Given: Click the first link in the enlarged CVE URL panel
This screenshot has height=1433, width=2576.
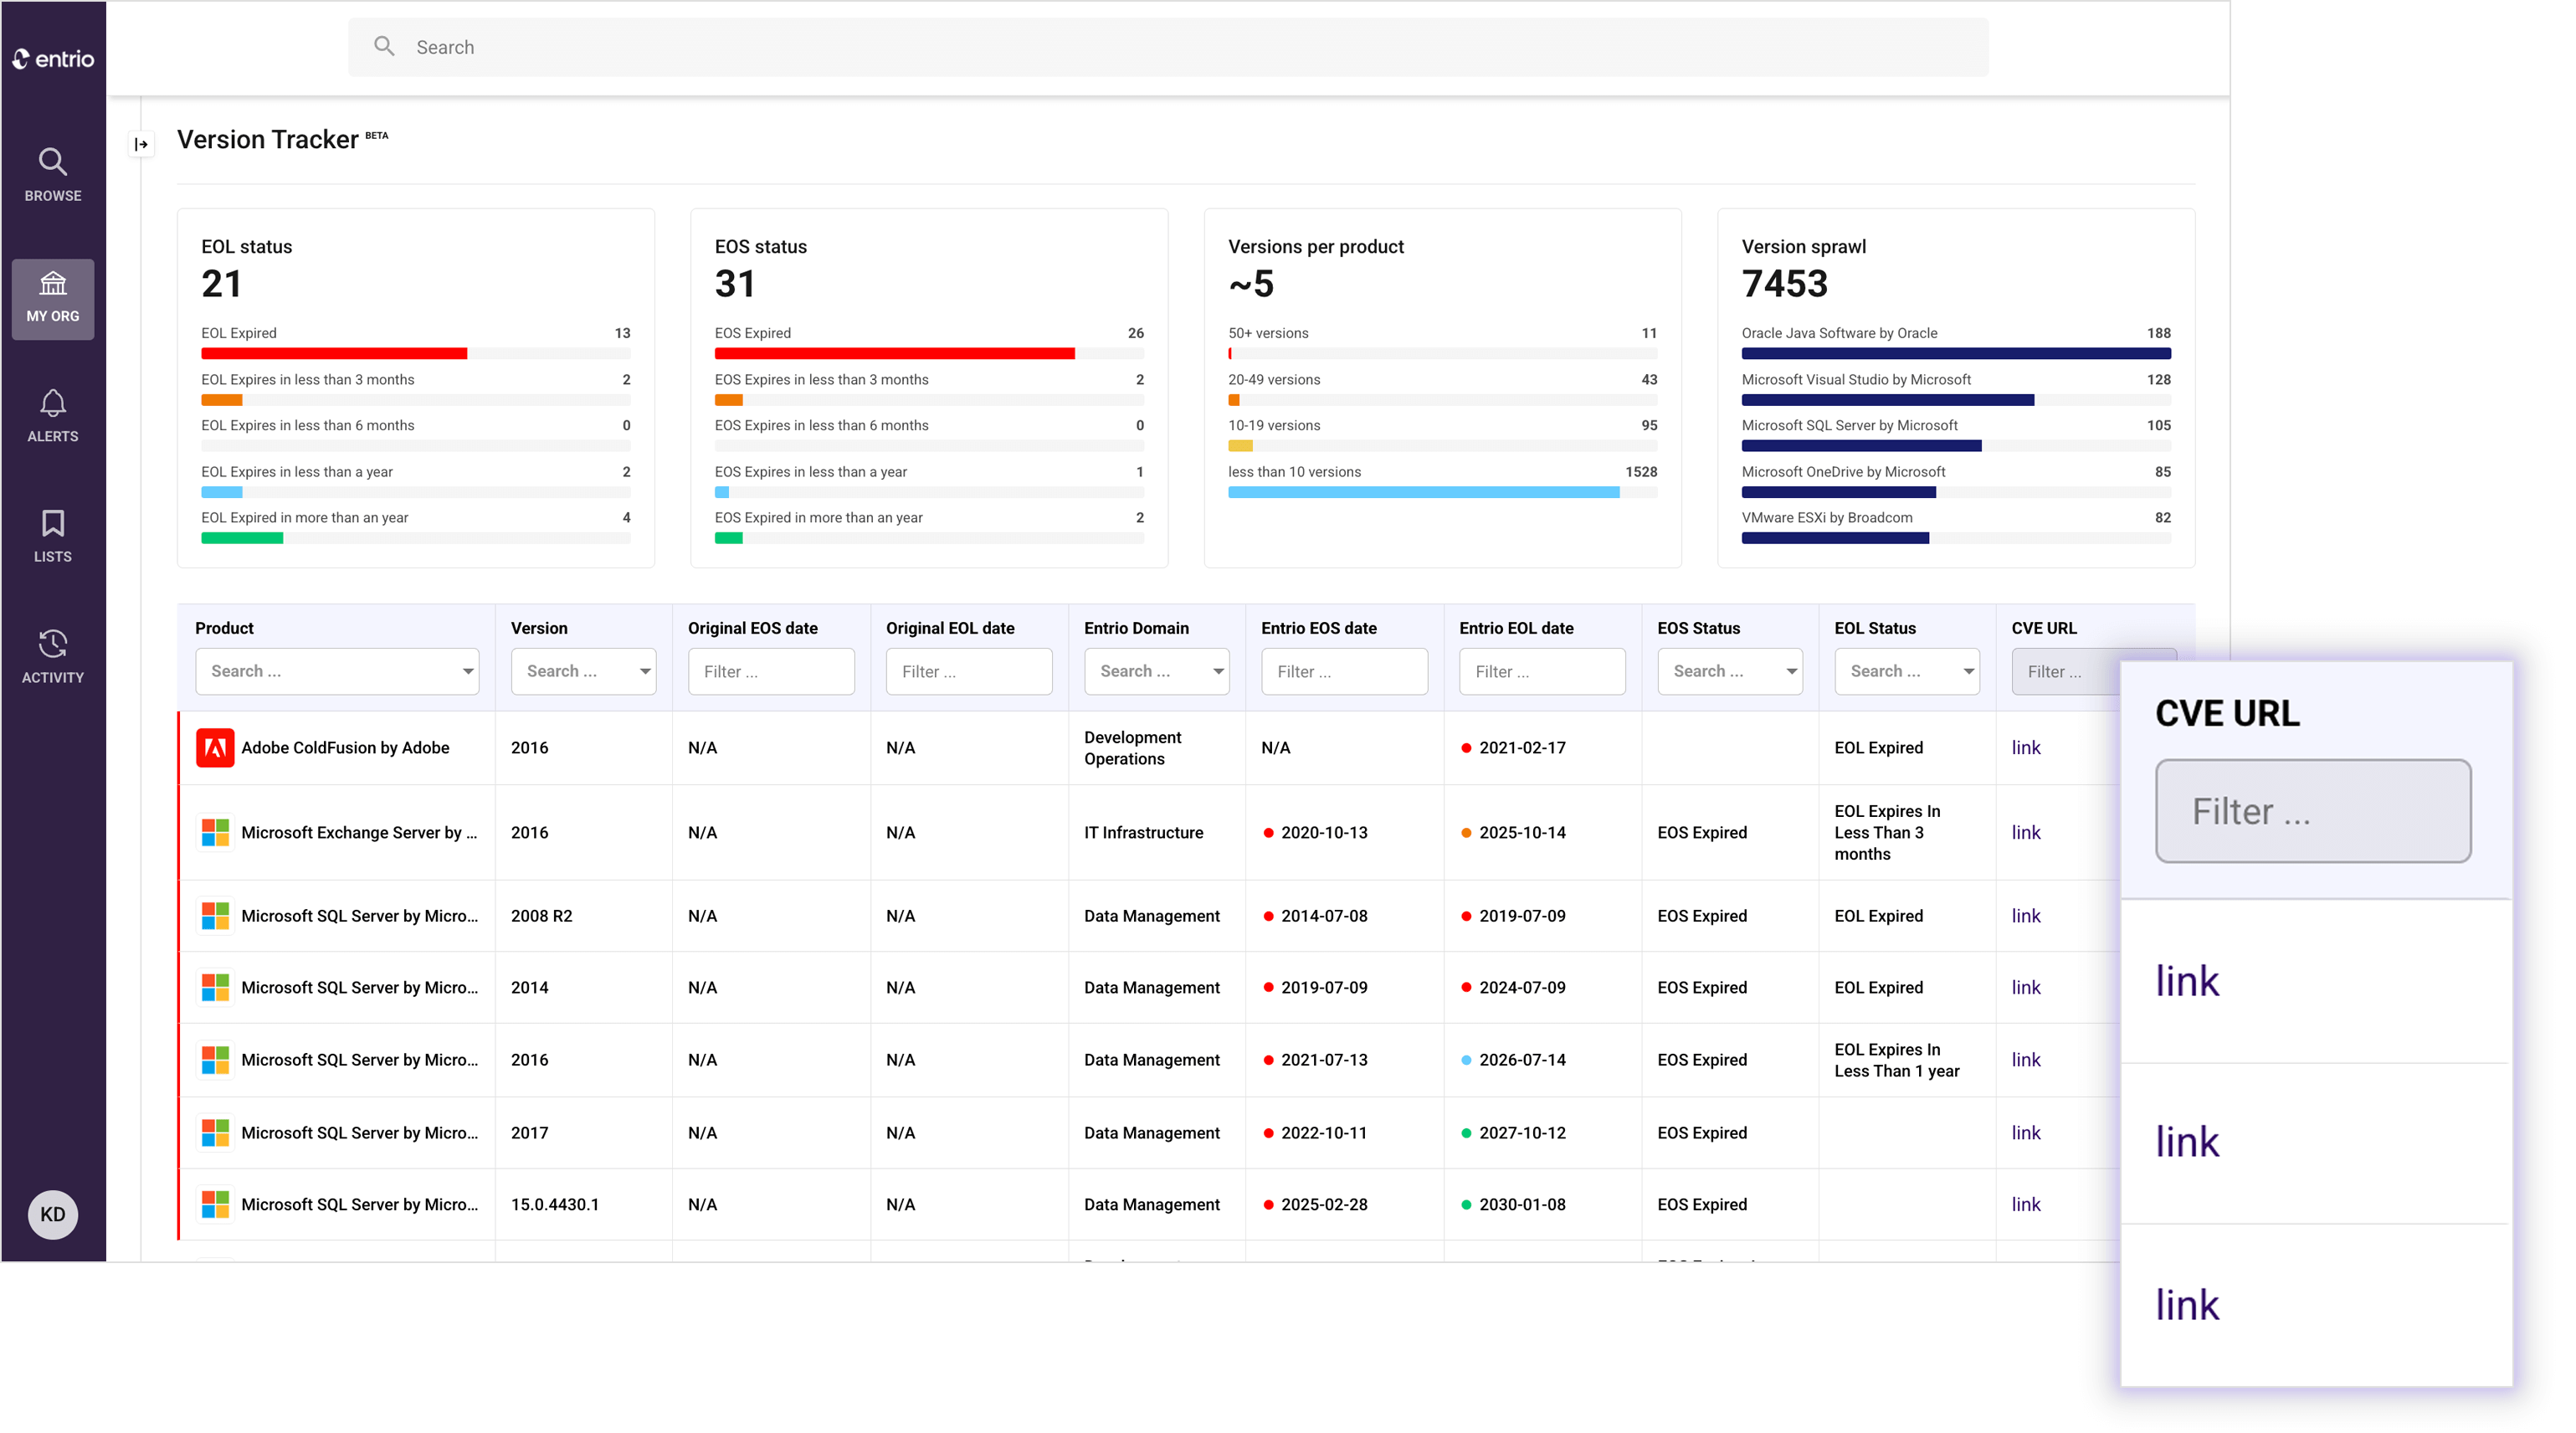Looking at the screenshot, I should coord(2186,981).
